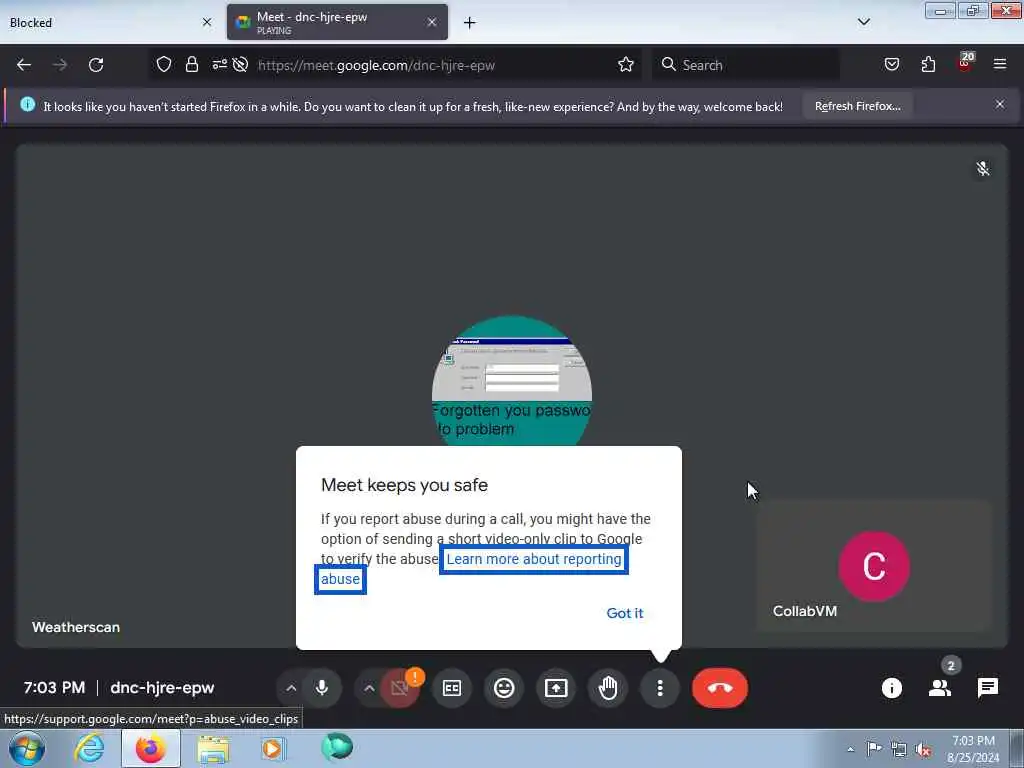Leave the call with the red button
The image size is (1024, 768).
pos(720,688)
